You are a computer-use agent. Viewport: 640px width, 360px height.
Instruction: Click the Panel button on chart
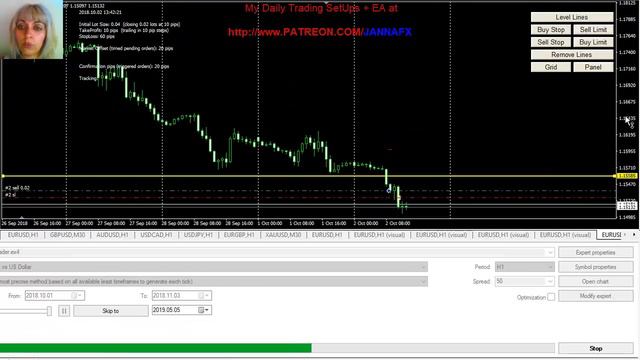point(593,67)
